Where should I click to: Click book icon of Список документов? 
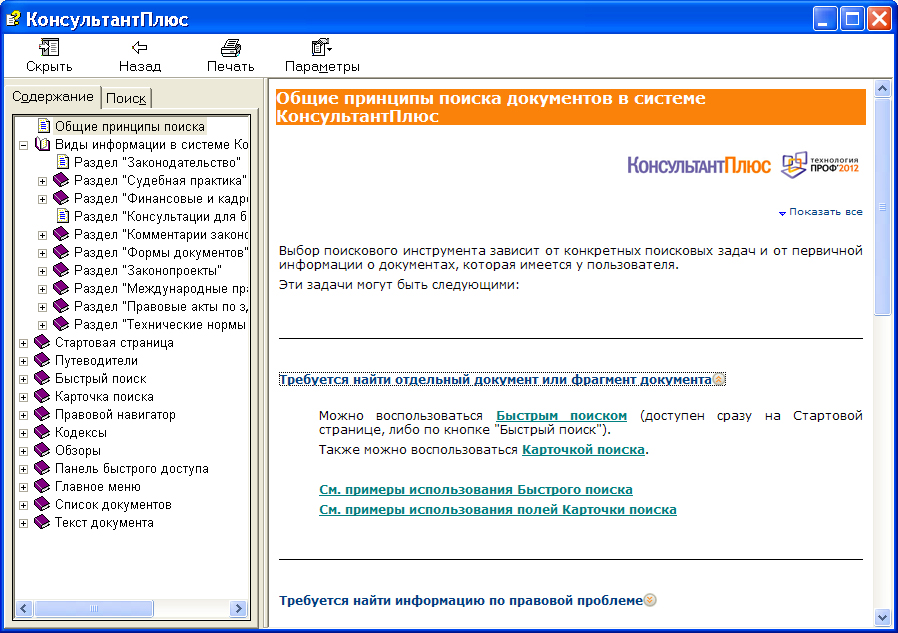42,505
